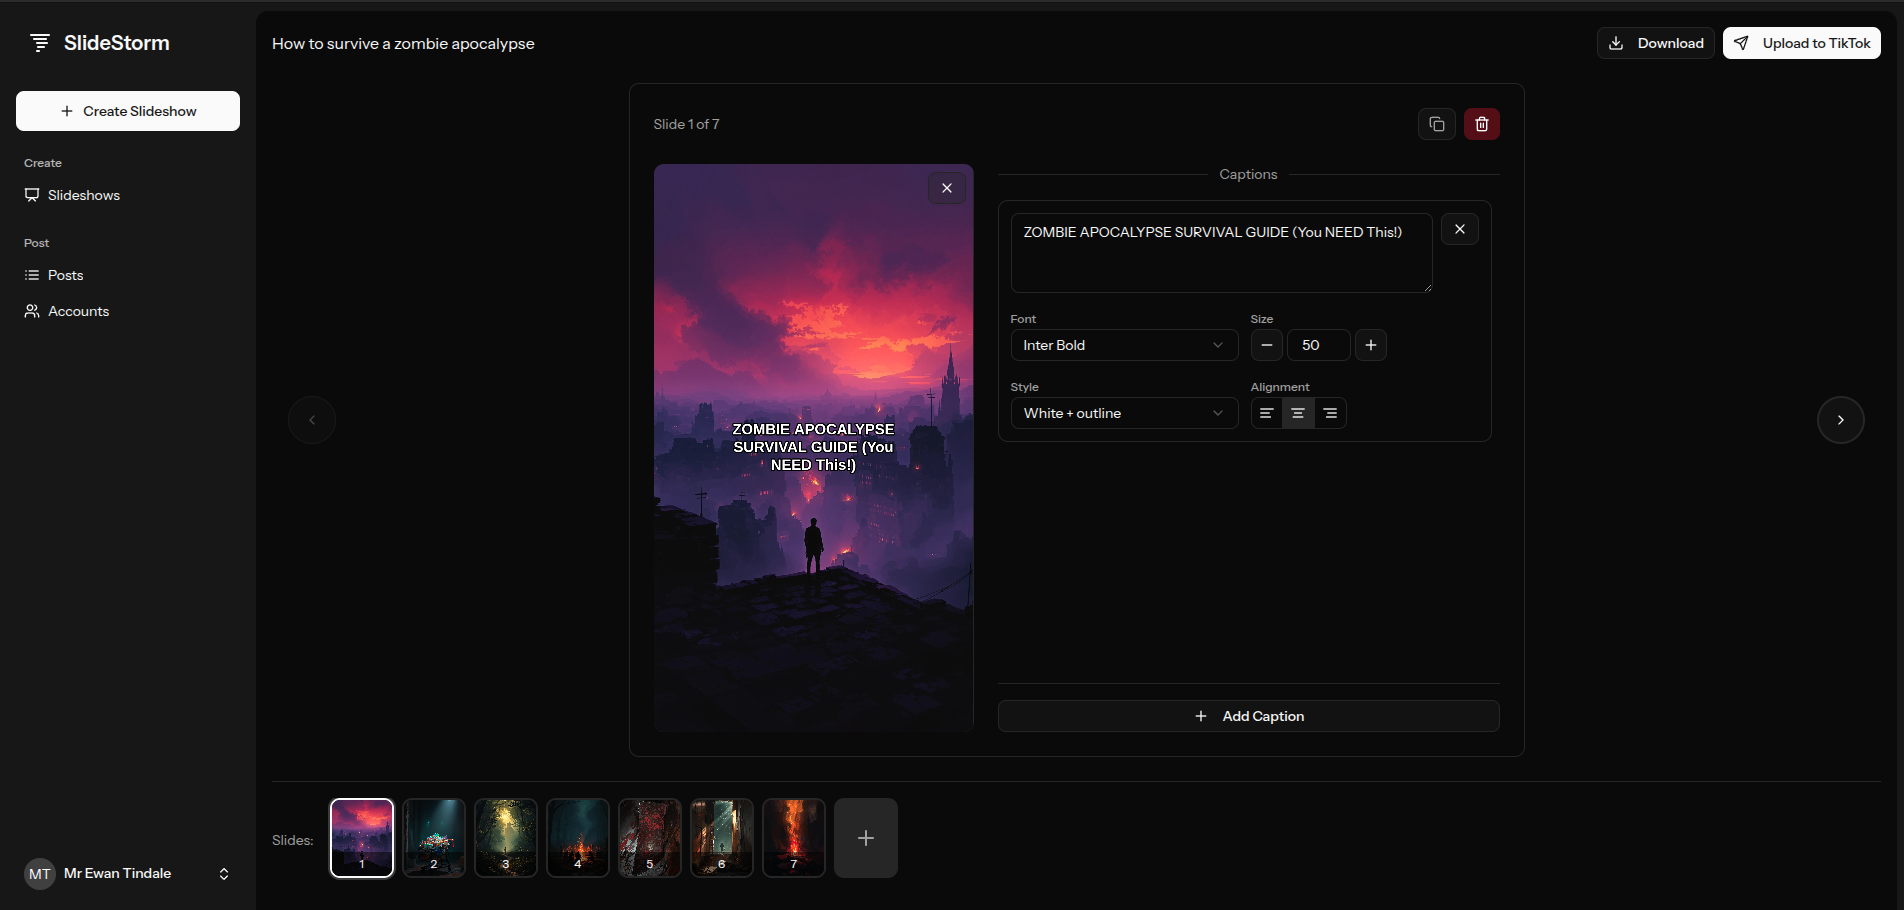
Task: Add a new slide with plus tile
Action: click(865, 838)
